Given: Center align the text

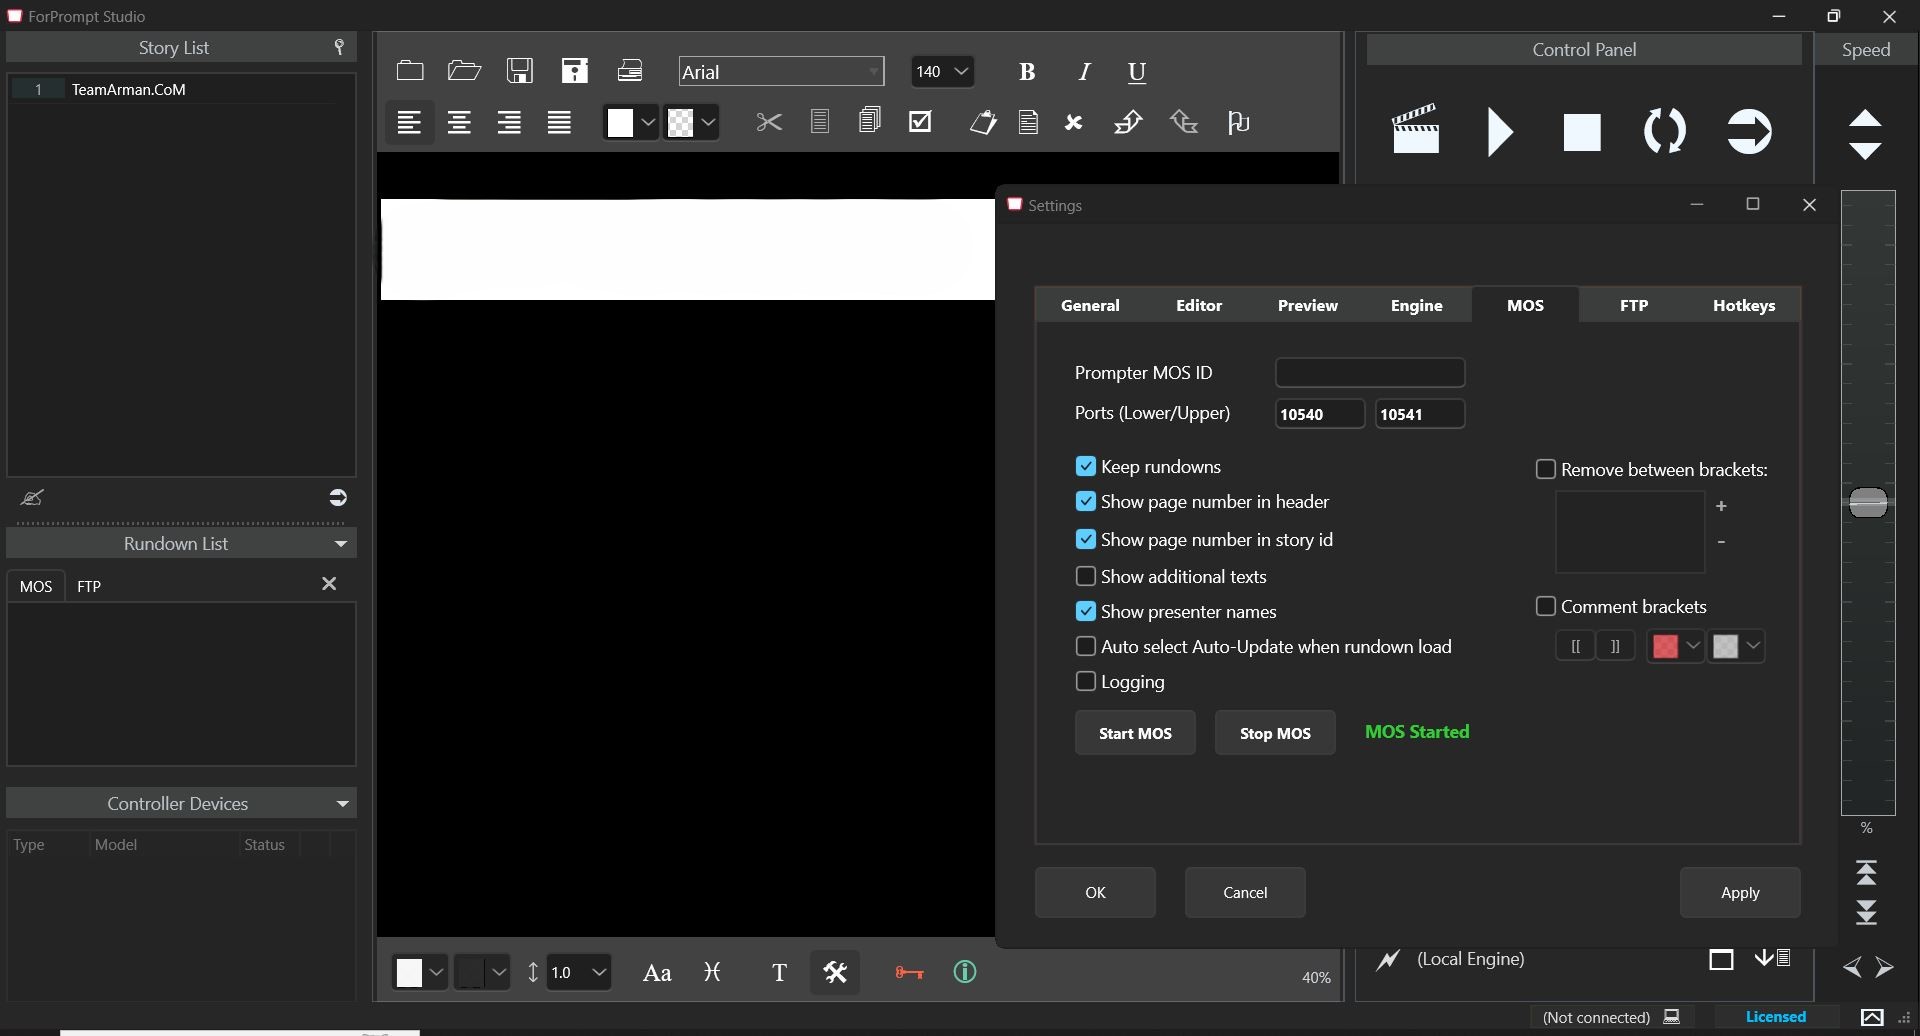Looking at the screenshot, I should click(x=459, y=123).
